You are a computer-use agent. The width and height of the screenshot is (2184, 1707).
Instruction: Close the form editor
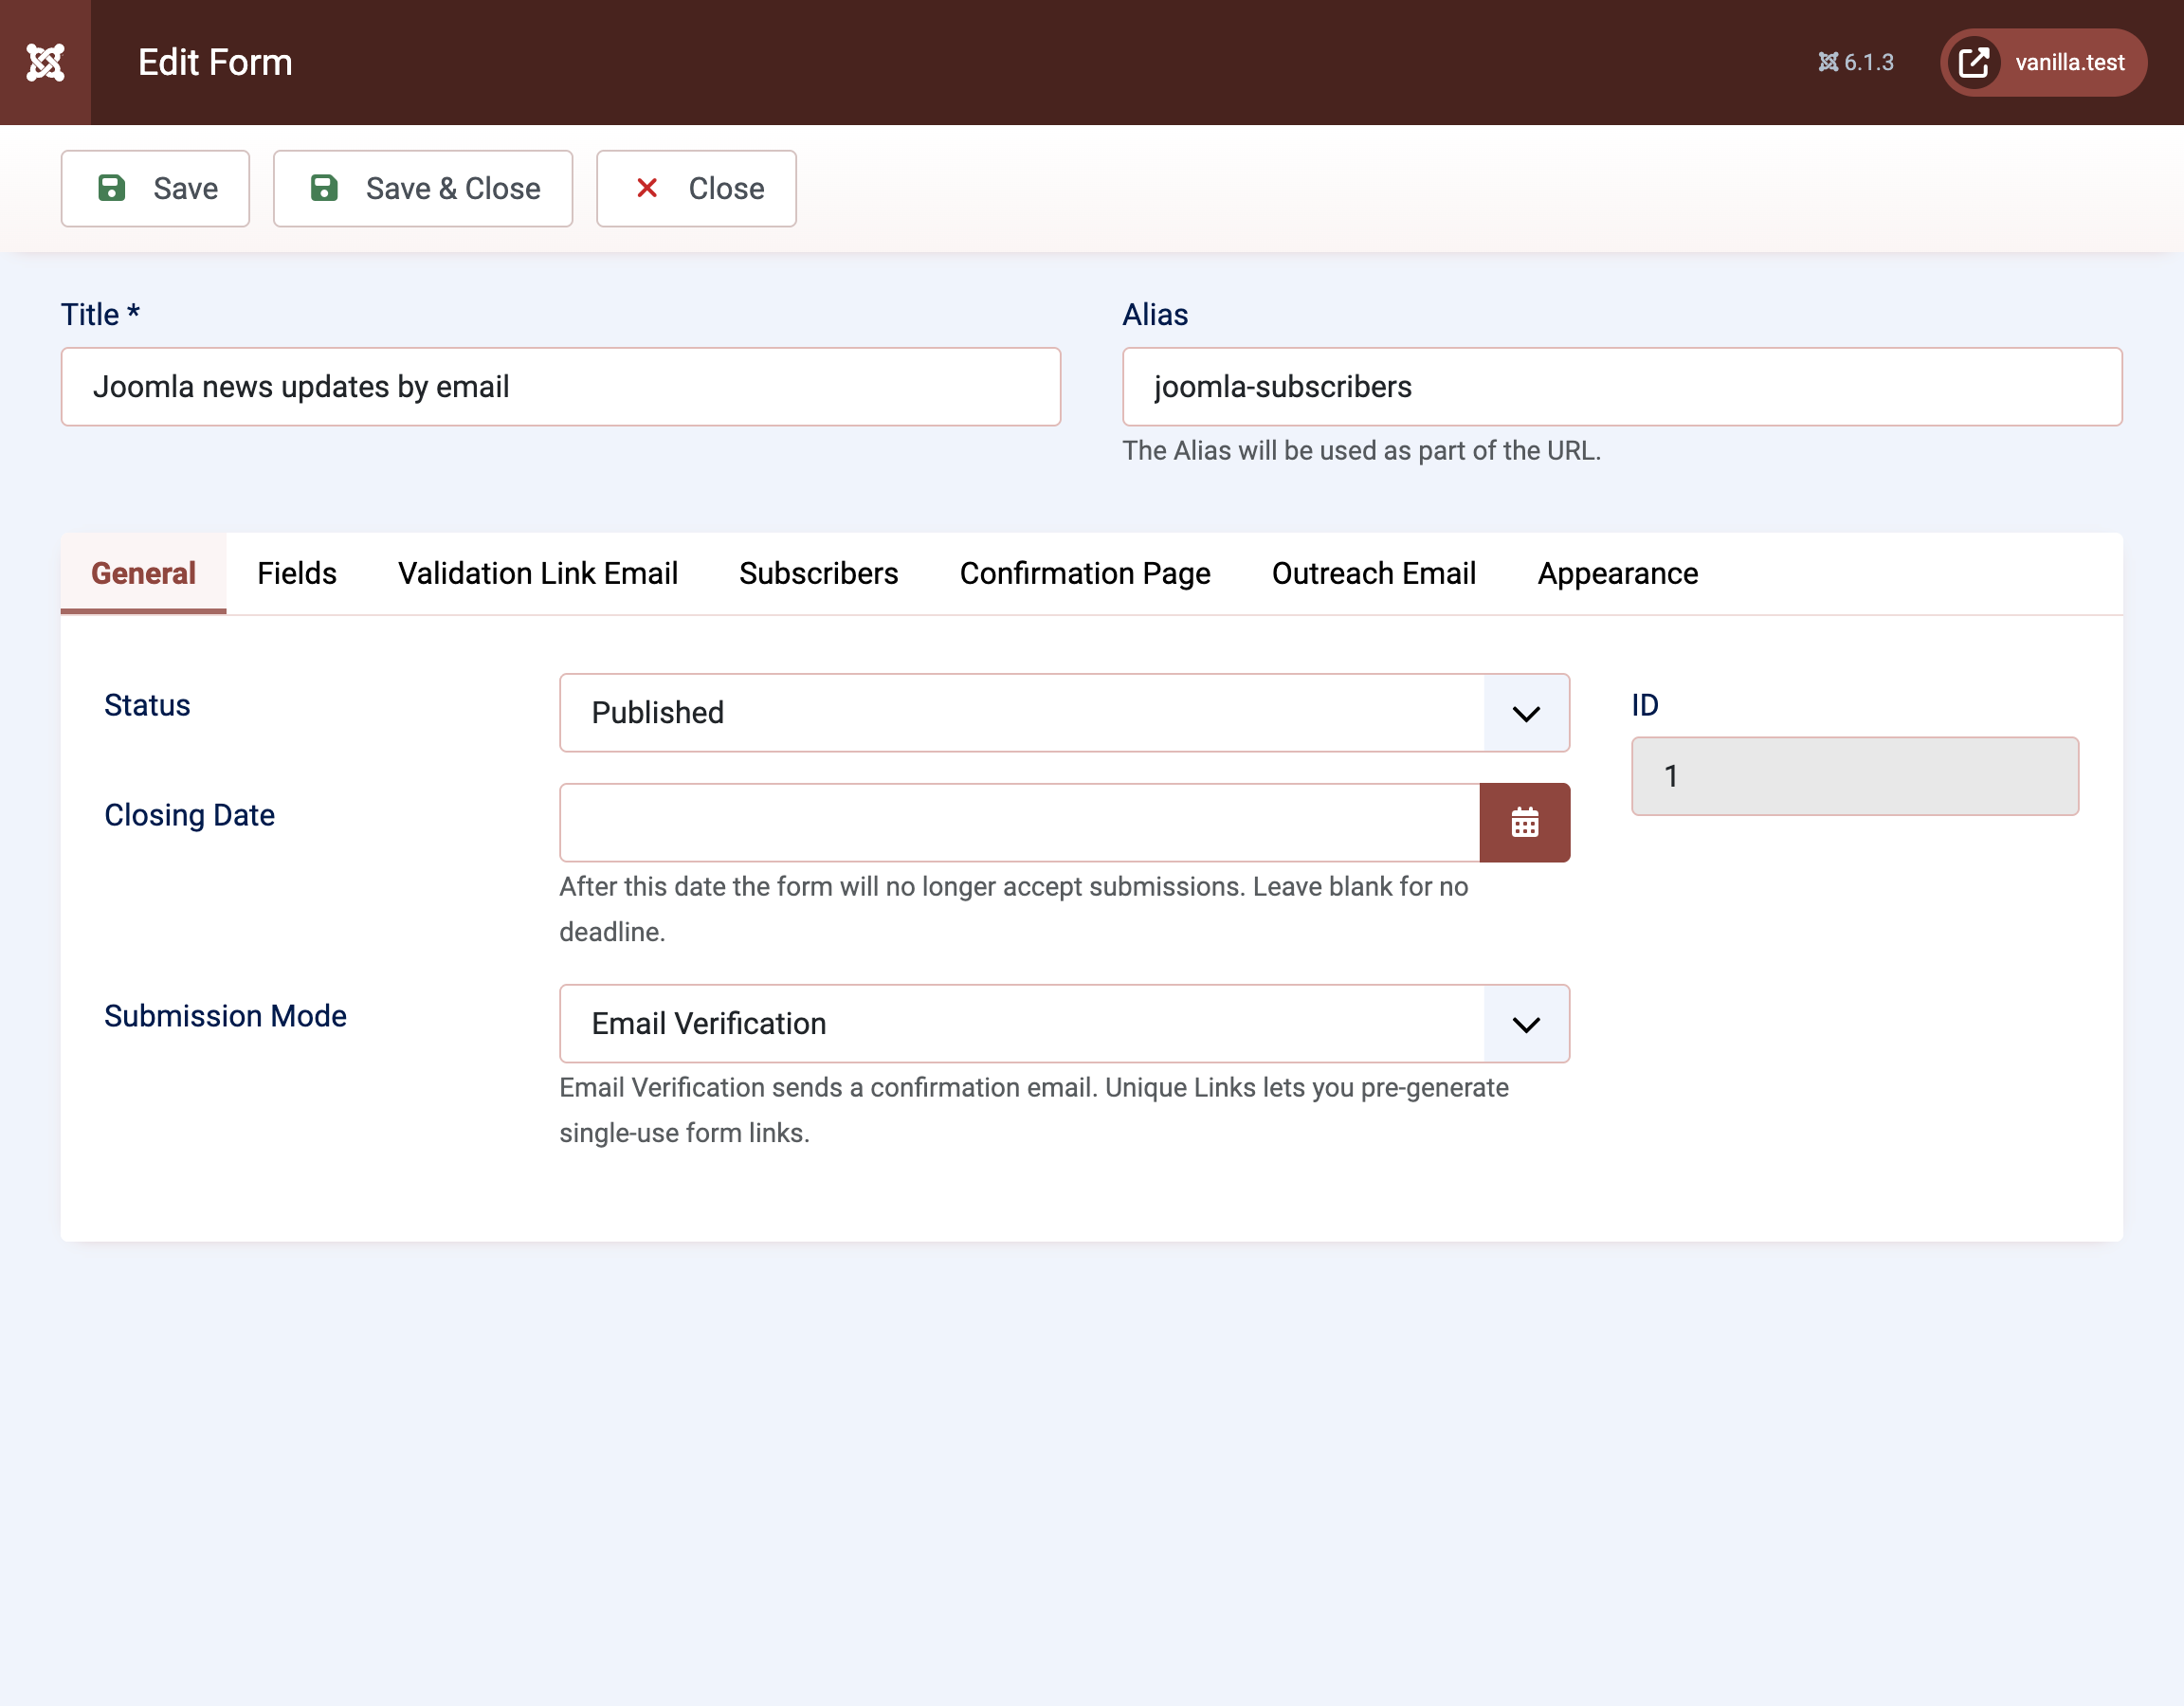pos(696,188)
